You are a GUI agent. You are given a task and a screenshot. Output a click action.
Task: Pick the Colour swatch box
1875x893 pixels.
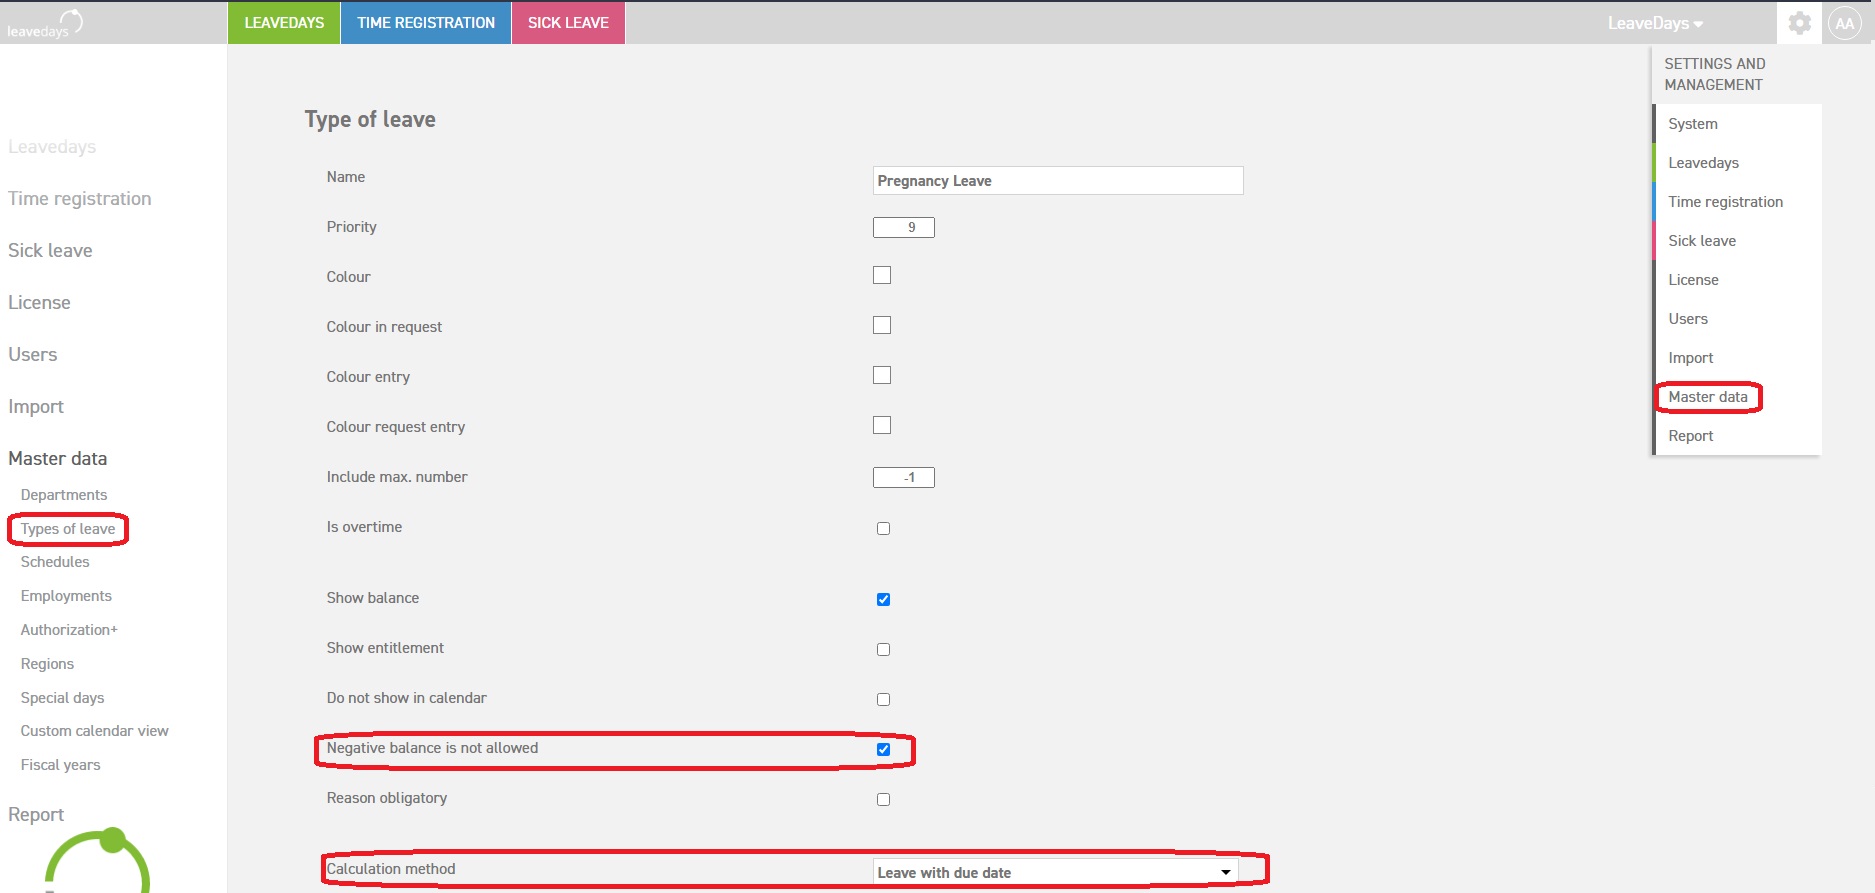click(882, 275)
